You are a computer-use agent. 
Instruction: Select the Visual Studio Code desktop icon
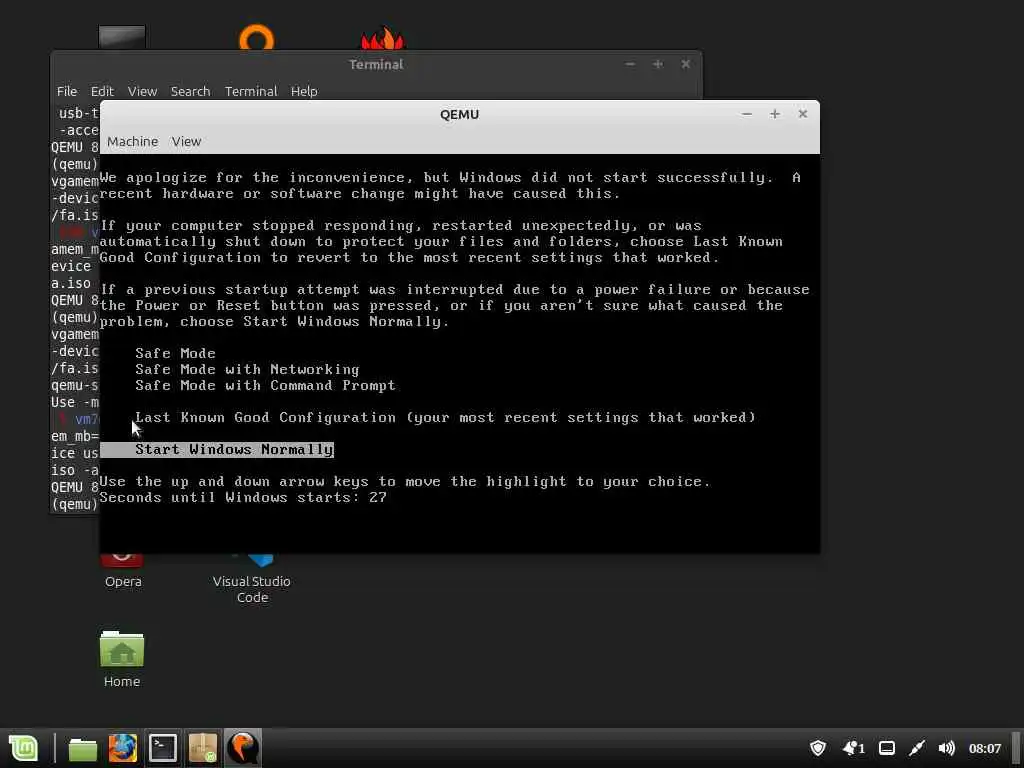coord(252,579)
